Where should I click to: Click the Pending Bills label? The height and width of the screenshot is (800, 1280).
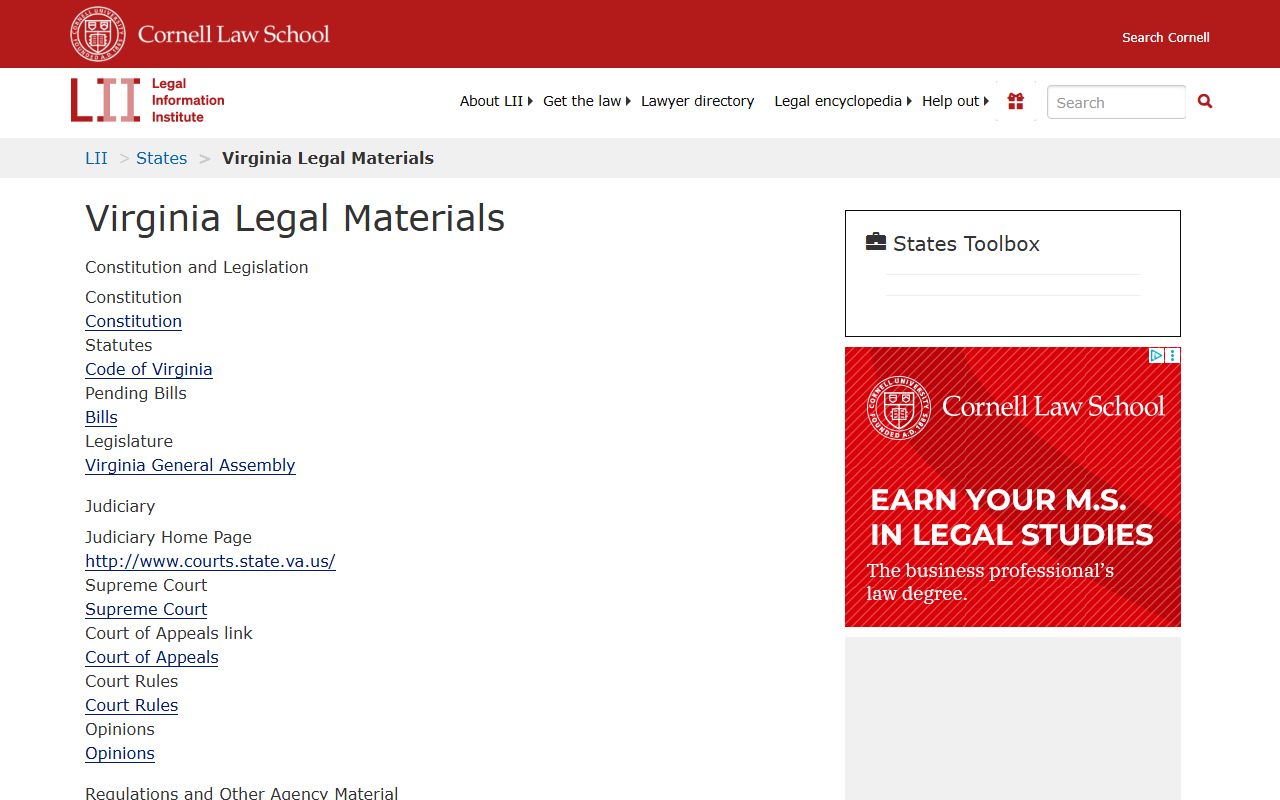pyautogui.click(x=136, y=393)
